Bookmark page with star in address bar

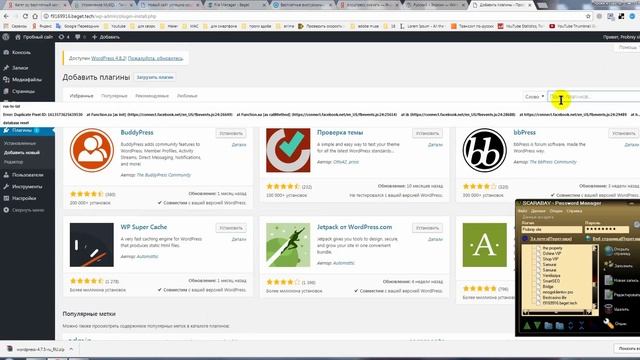click(588, 16)
